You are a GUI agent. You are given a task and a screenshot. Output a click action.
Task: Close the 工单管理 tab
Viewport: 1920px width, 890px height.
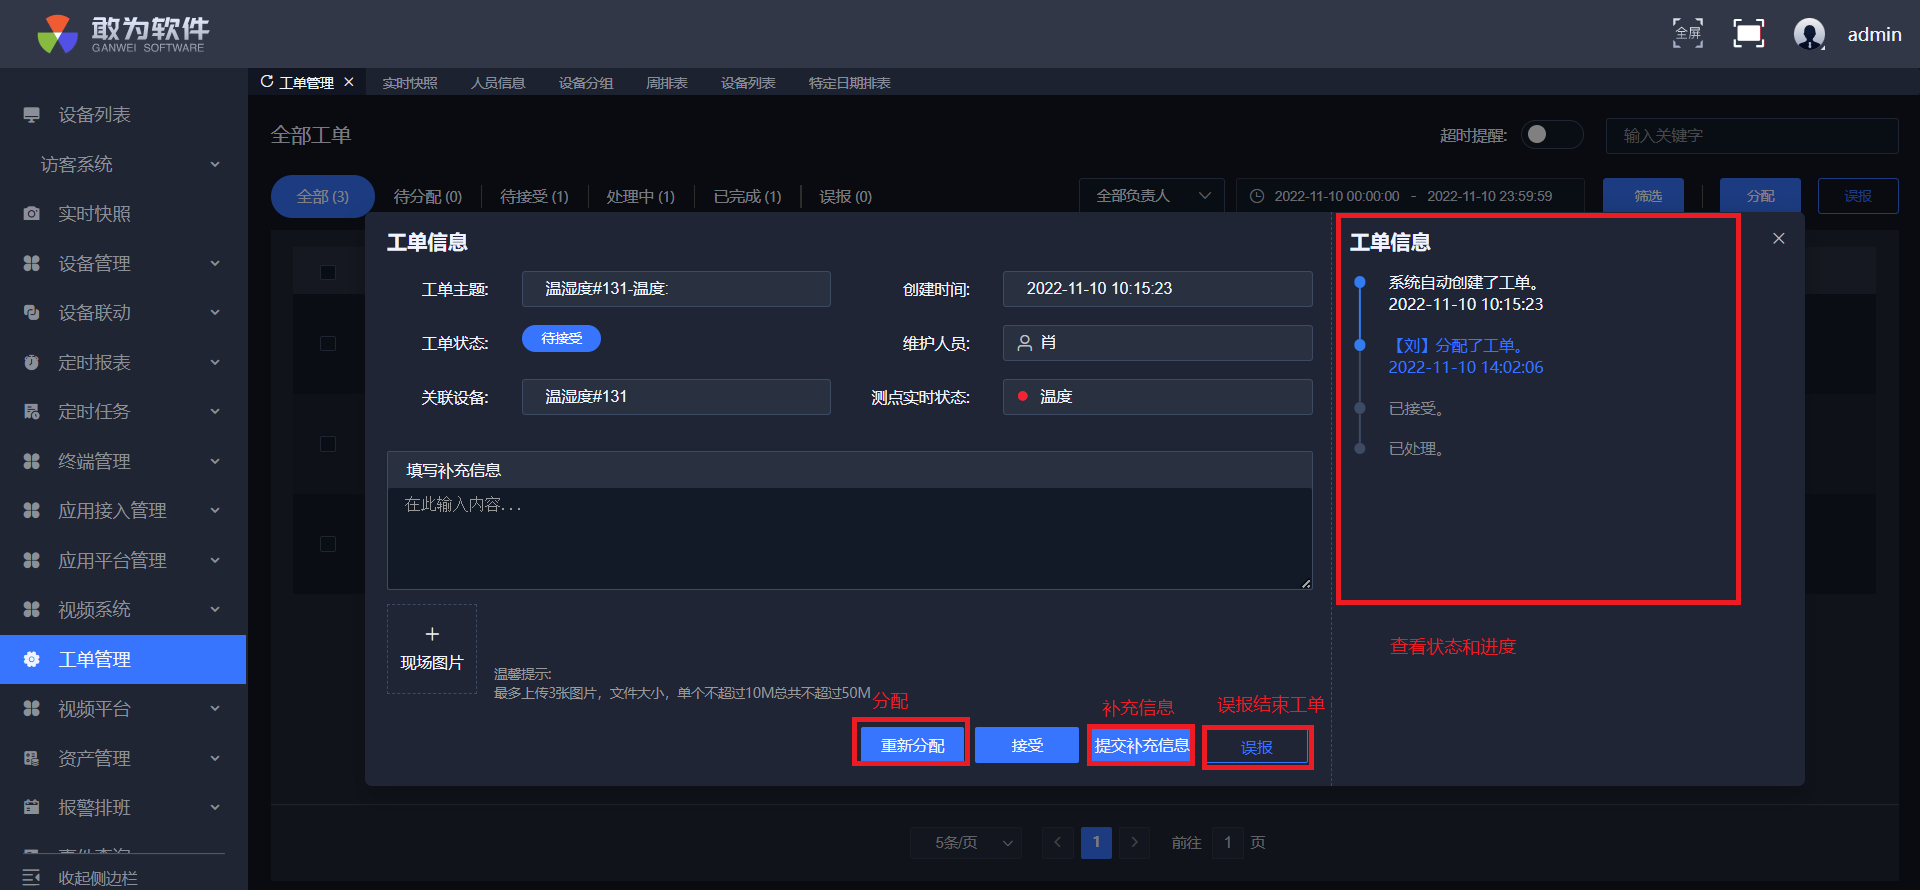349,82
